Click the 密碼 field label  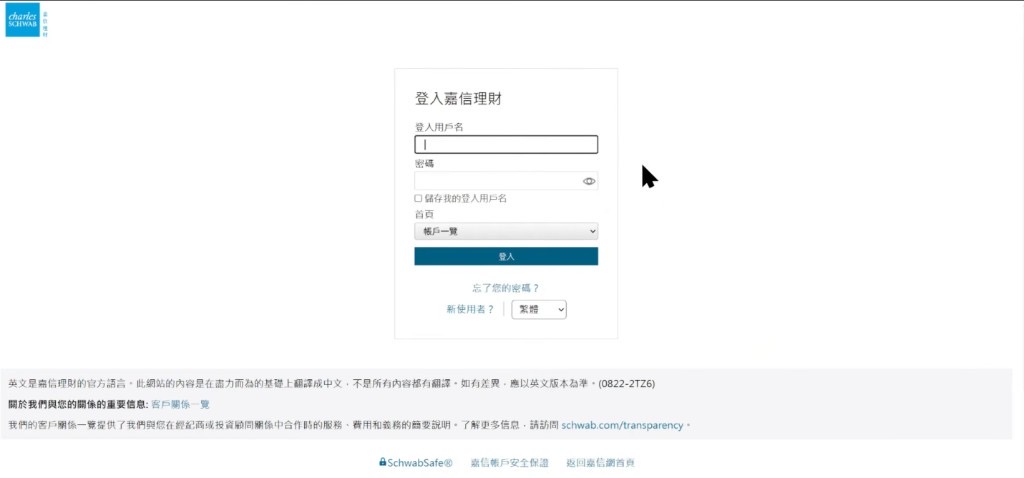(x=425, y=163)
